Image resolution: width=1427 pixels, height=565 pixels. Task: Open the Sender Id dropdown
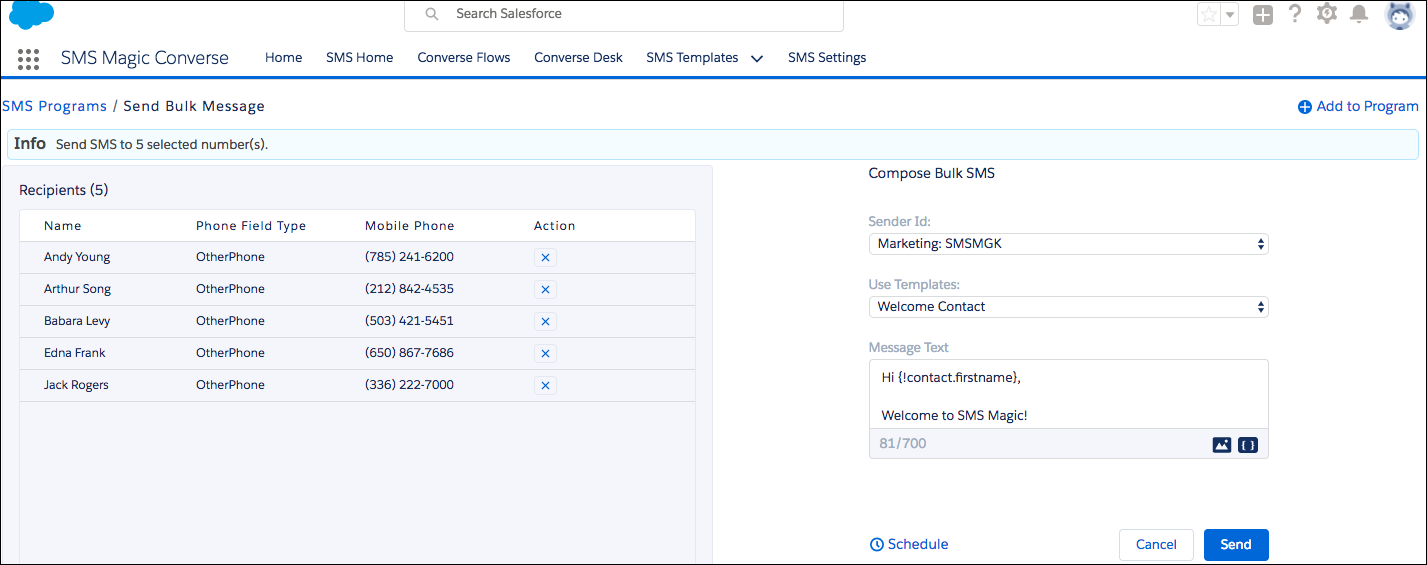[x=1068, y=243]
